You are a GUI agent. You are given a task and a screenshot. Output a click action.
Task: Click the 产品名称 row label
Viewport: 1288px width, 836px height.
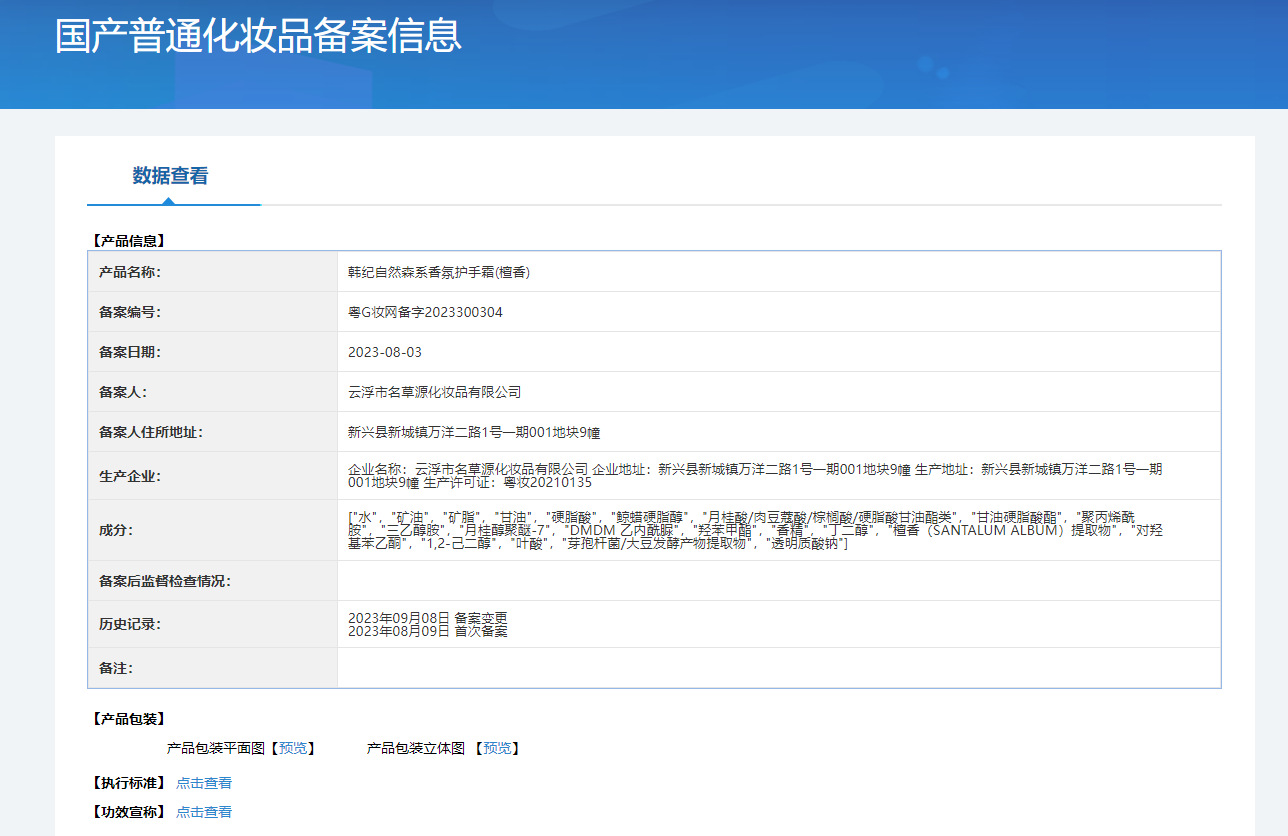pyautogui.click(x=130, y=272)
